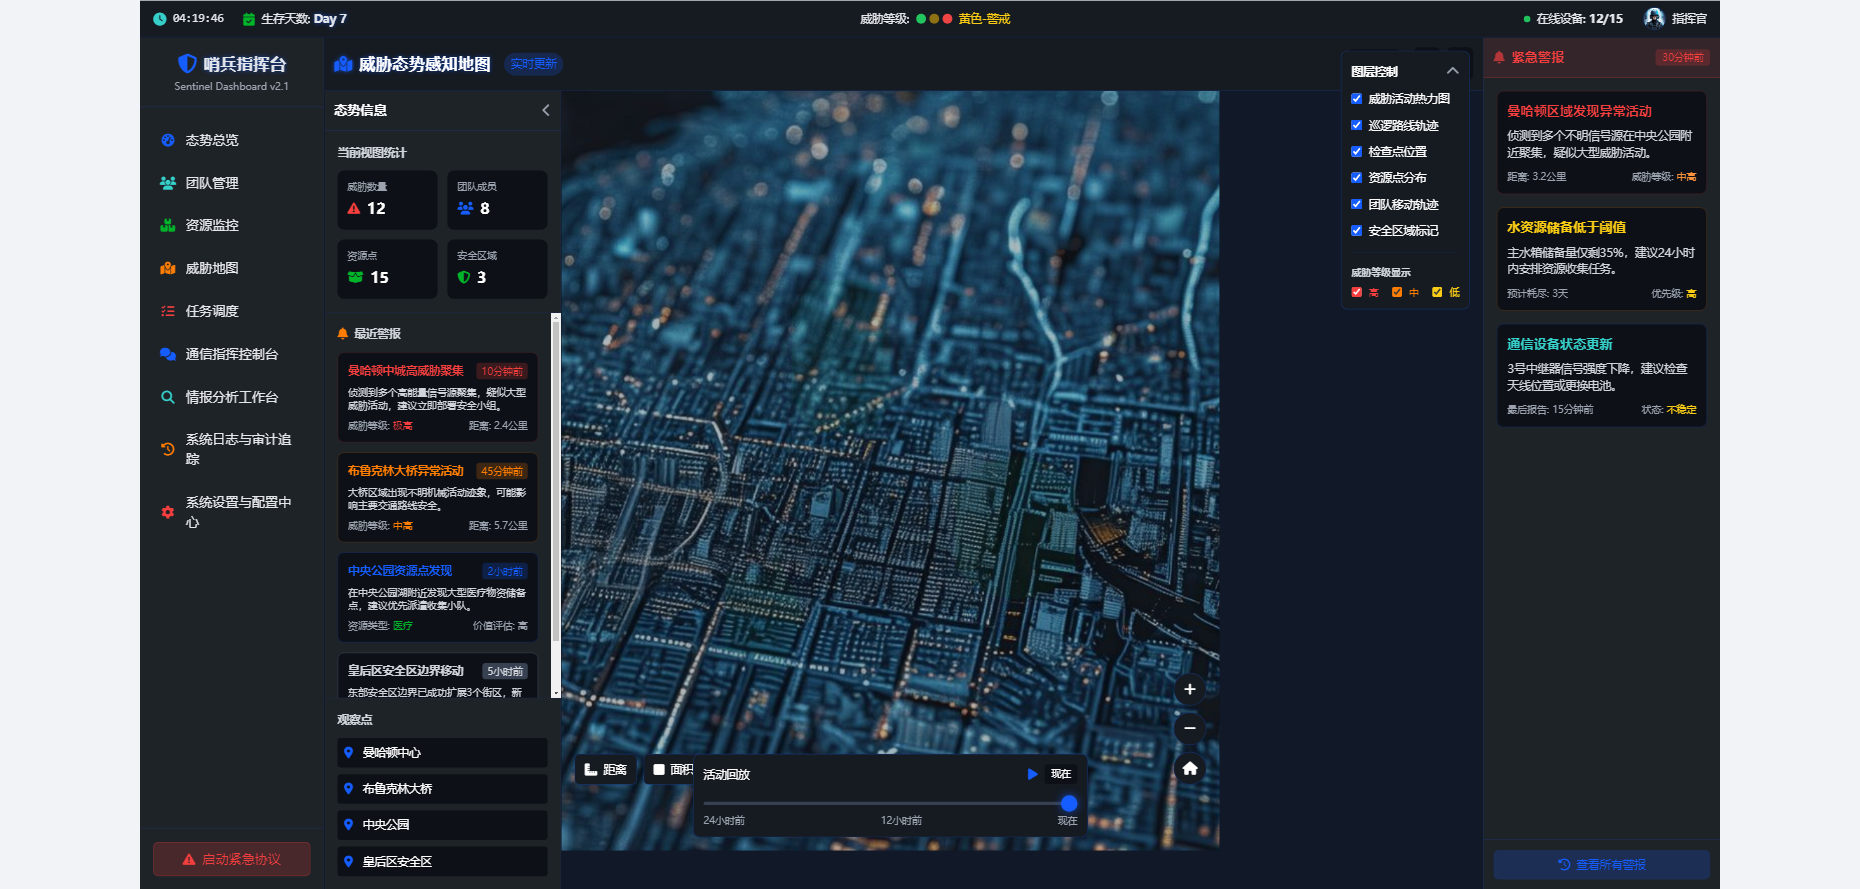Click the 活动回放 slider handle

1069,804
